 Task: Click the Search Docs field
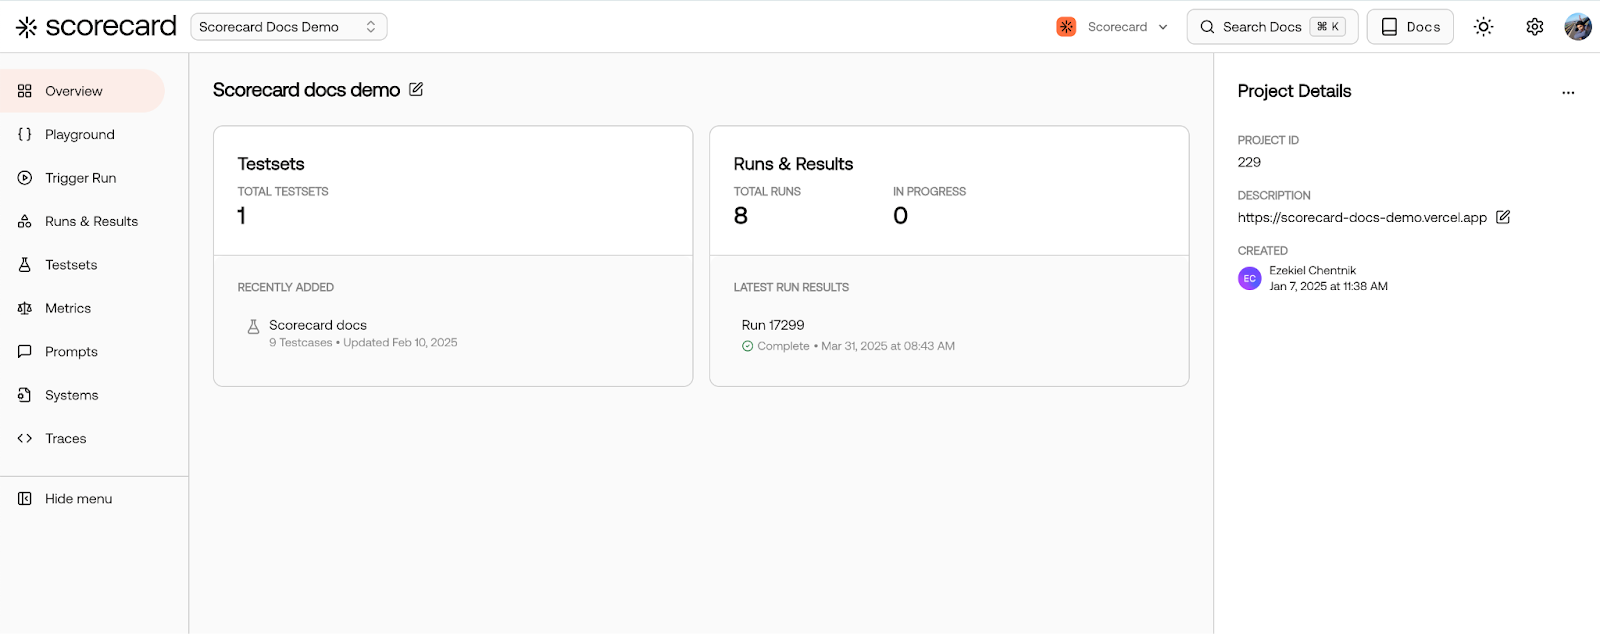coord(1272,27)
